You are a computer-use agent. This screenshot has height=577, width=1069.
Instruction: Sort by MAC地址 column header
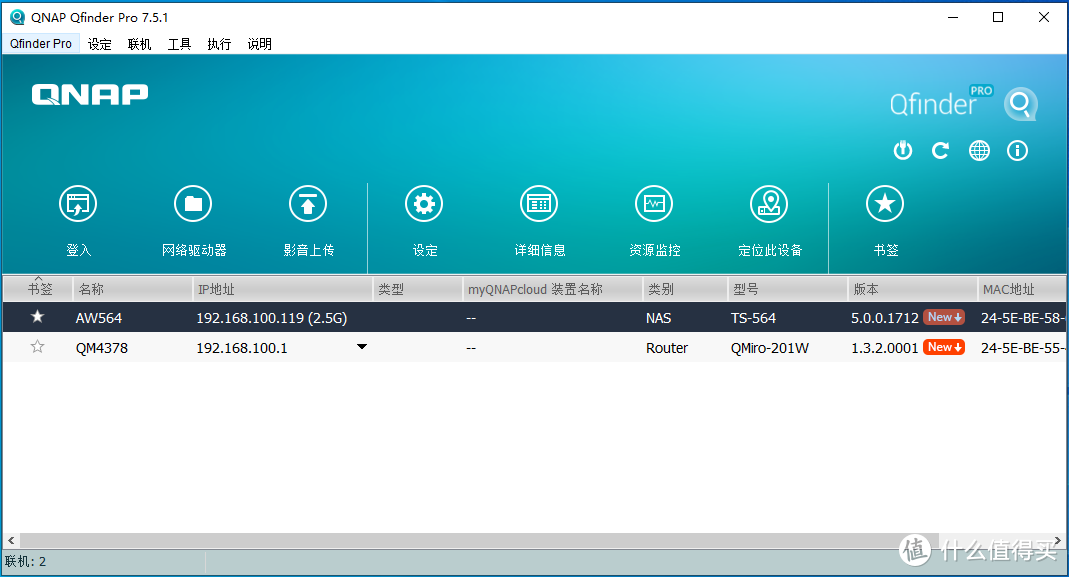click(x=1021, y=289)
